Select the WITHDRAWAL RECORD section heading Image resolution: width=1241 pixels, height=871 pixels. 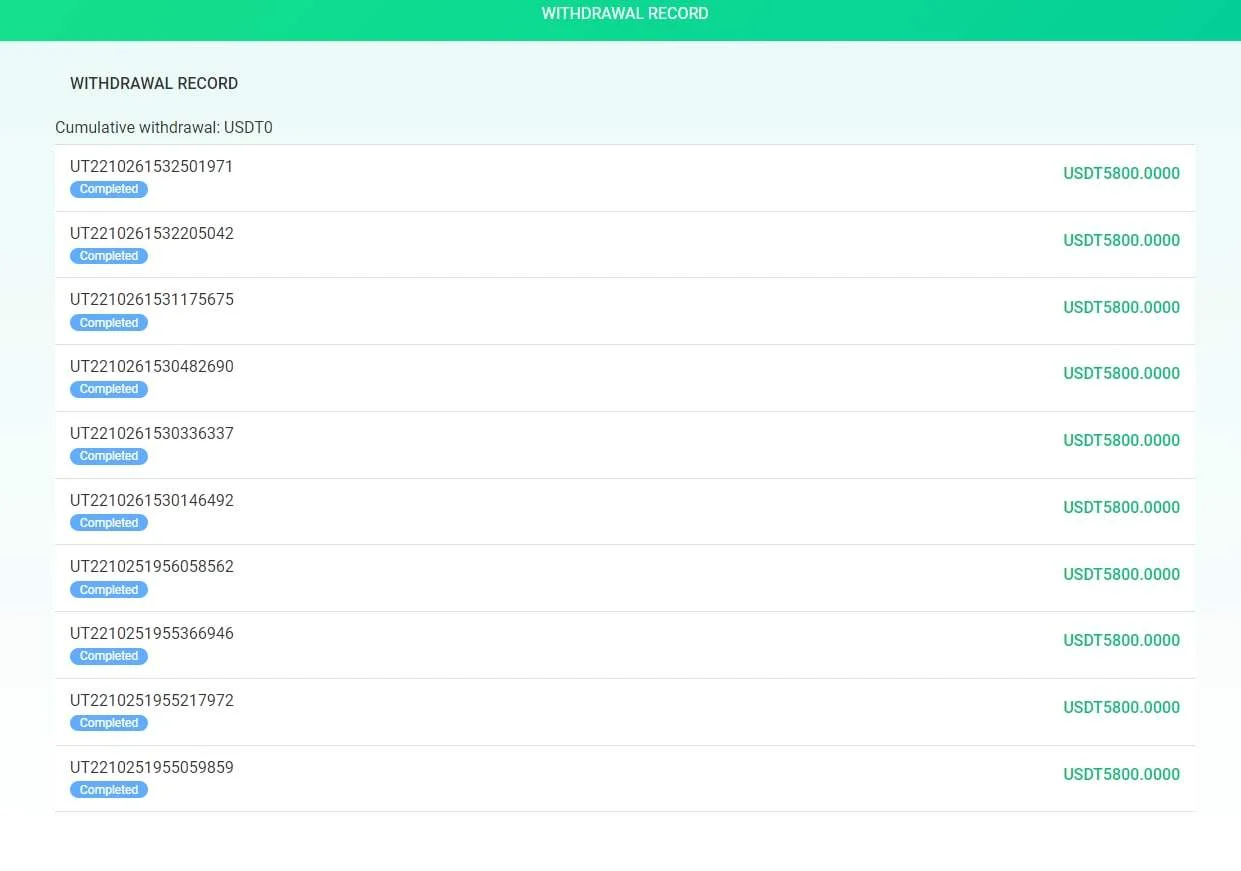154,84
